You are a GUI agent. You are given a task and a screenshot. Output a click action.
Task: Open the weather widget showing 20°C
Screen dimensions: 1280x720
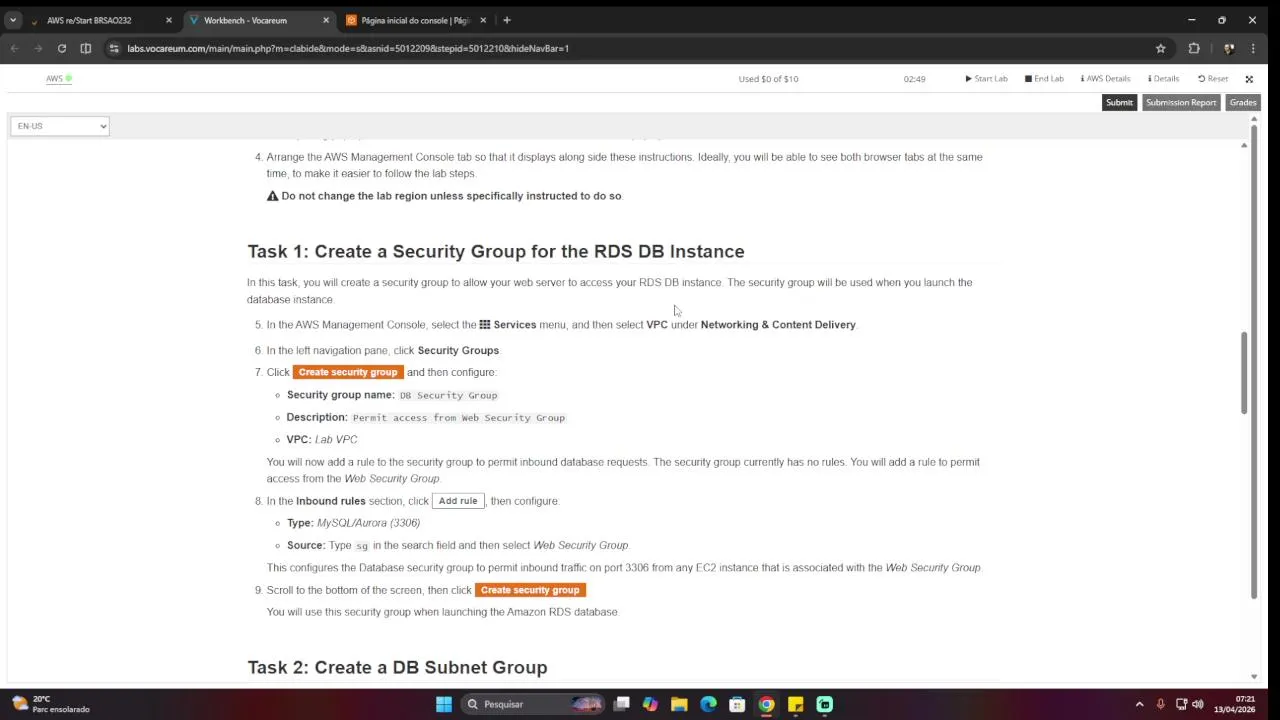pyautogui.click(x=50, y=704)
